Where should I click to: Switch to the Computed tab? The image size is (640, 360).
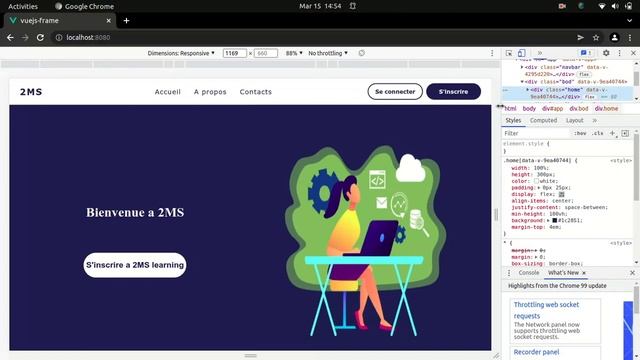[x=543, y=120]
